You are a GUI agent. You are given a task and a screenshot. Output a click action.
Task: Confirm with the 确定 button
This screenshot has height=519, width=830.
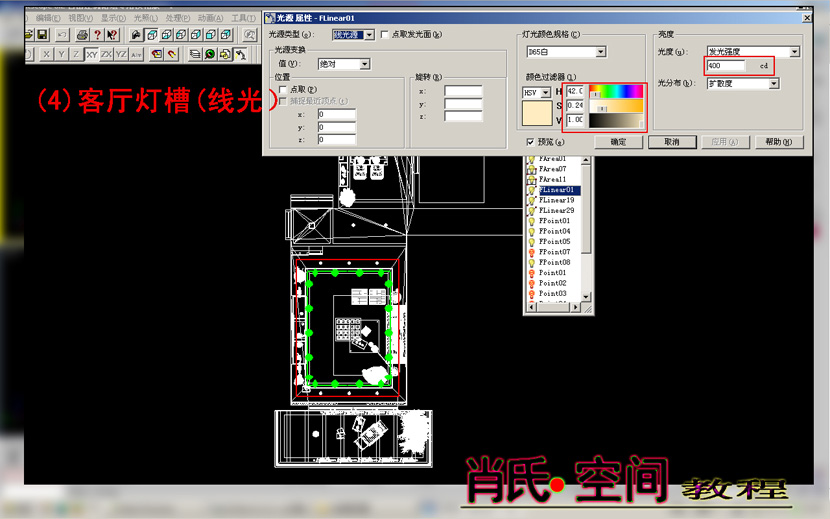[618, 142]
